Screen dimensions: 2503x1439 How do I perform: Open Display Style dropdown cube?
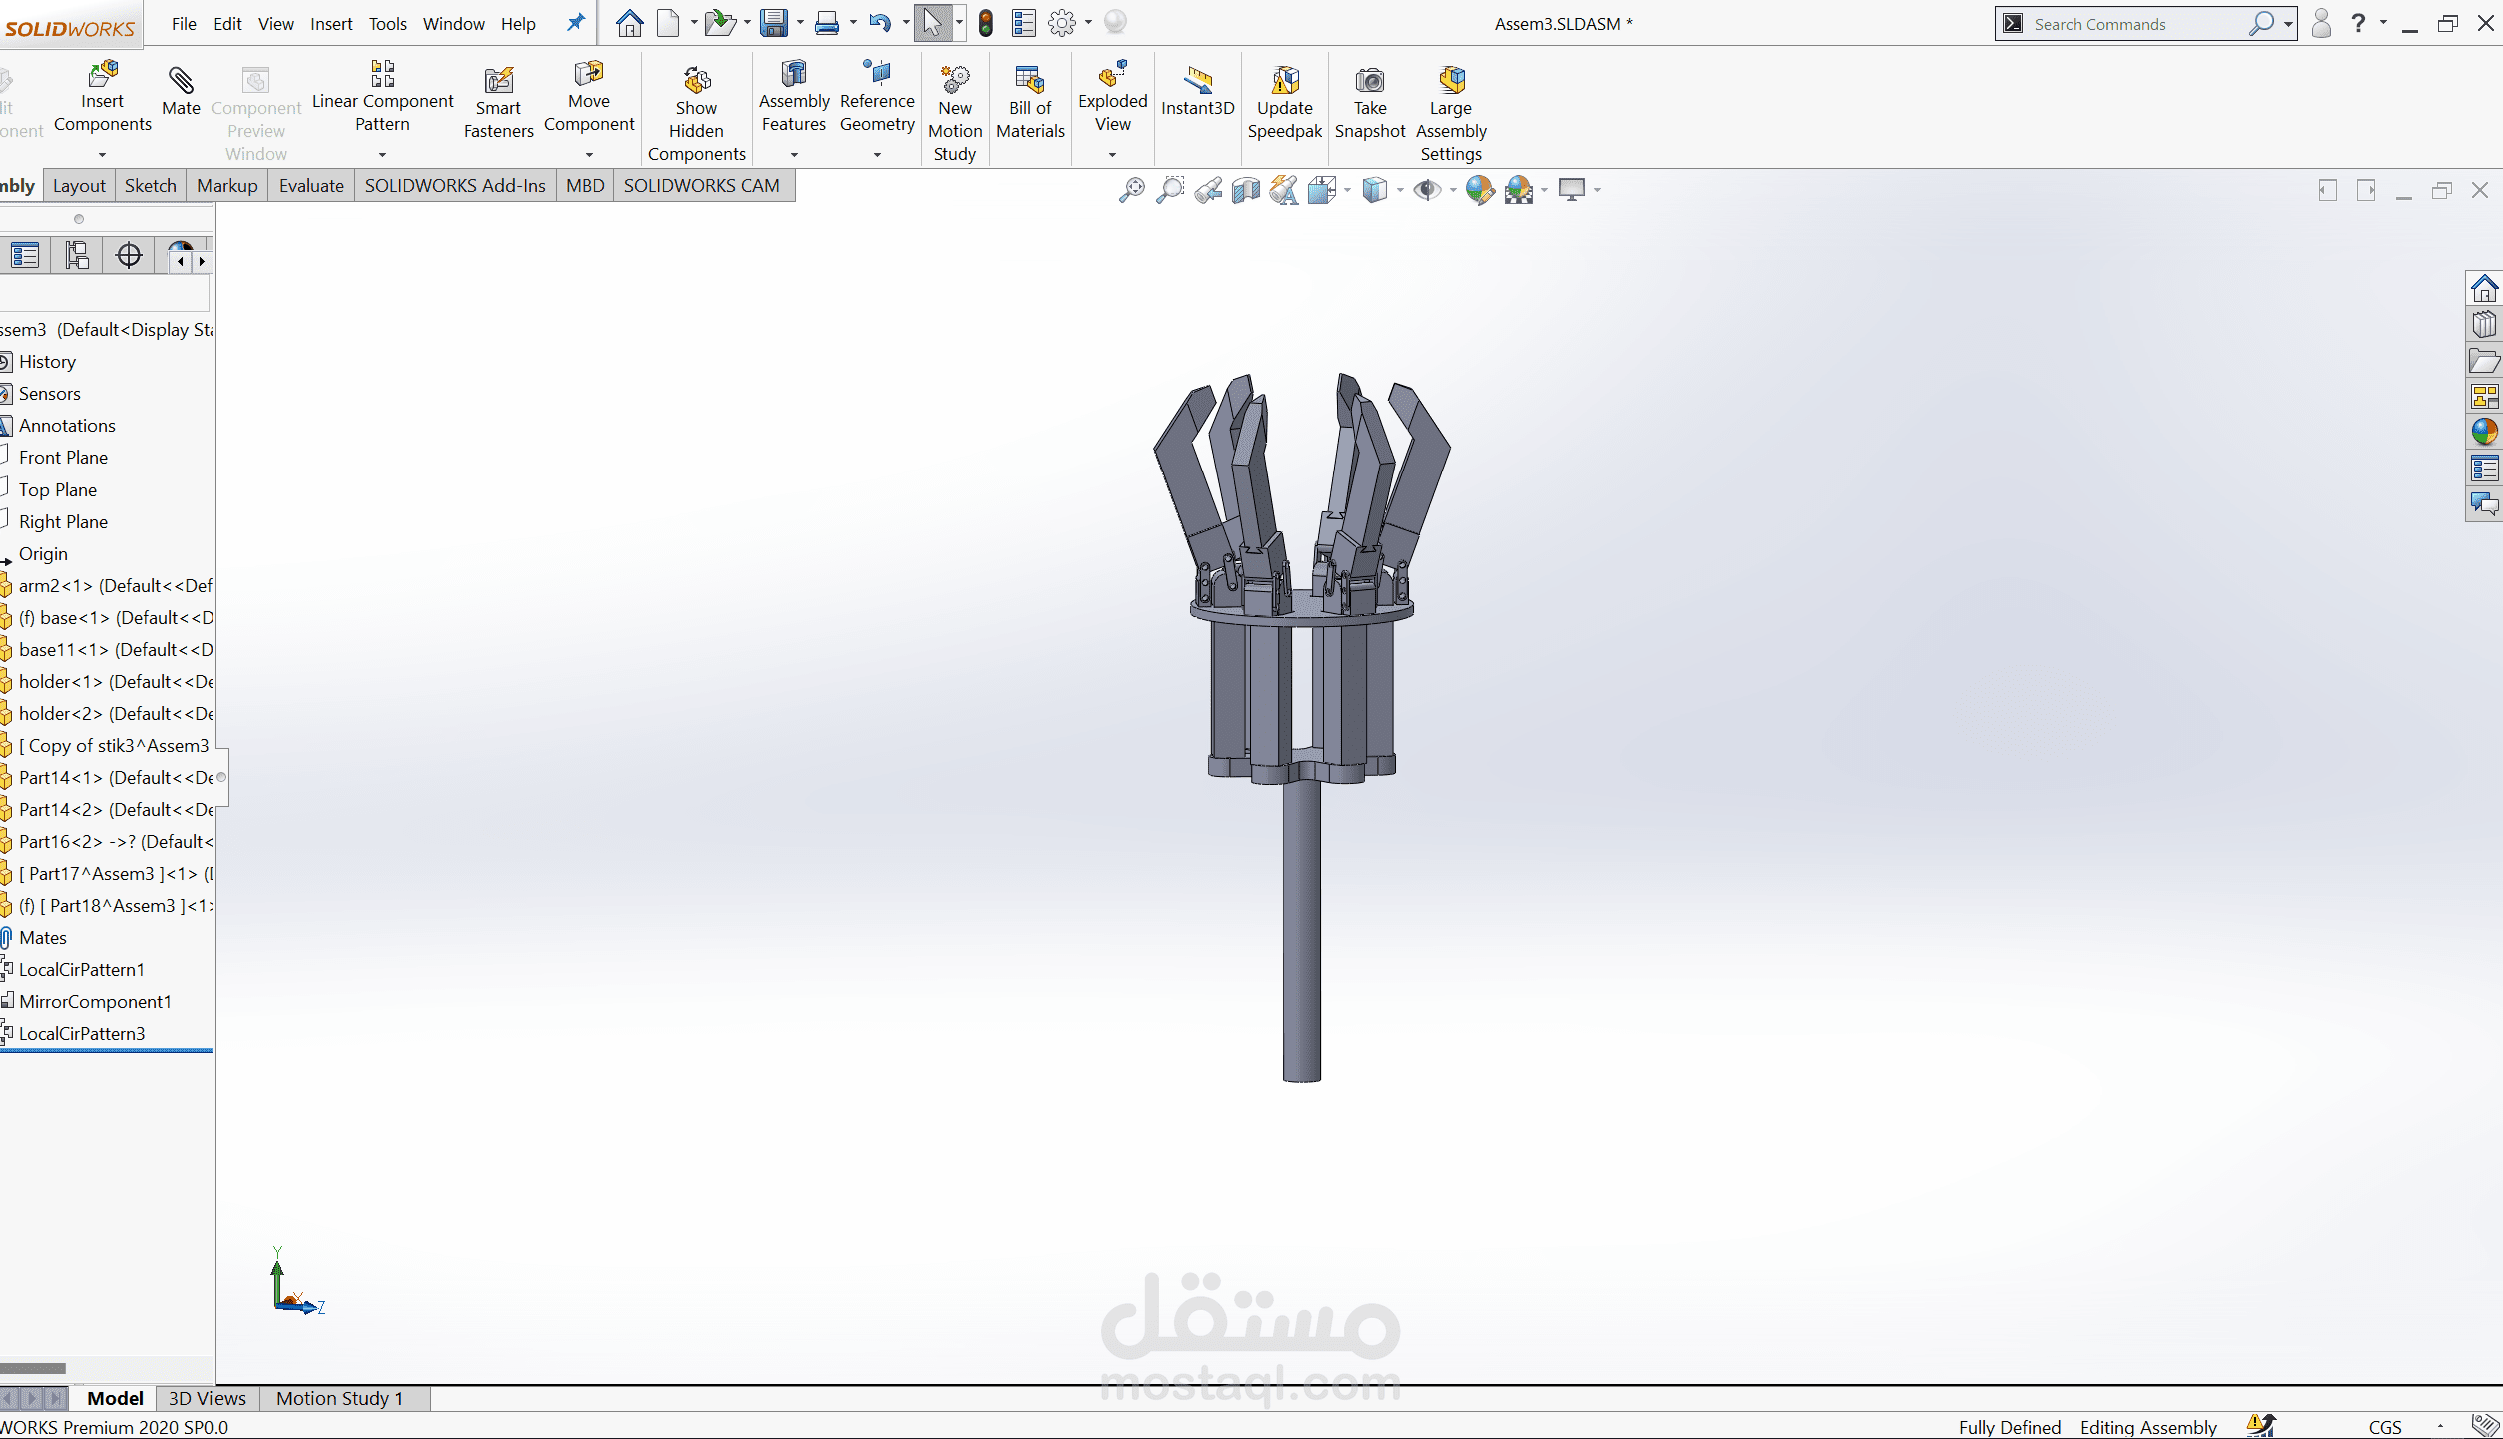1375,190
